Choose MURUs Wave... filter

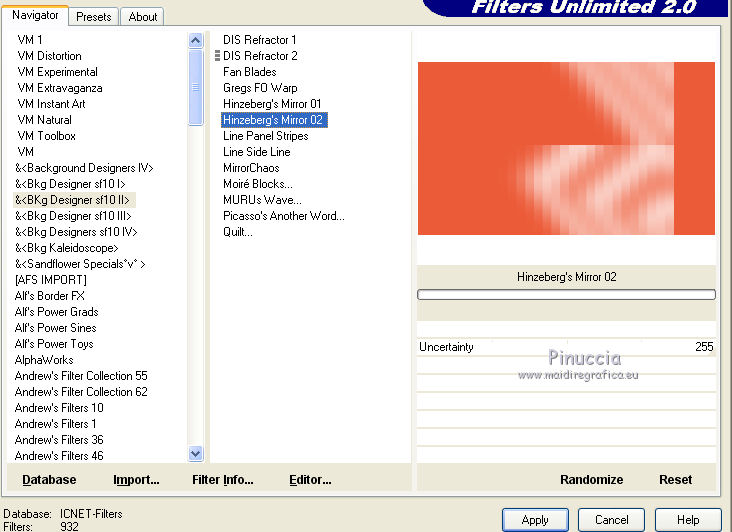(x=262, y=200)
